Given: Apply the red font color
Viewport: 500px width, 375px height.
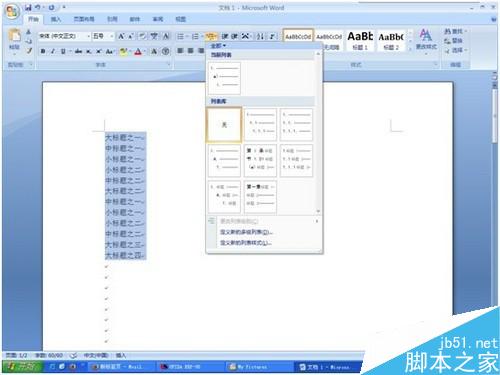Looking at the screenshot, I should coord(138,51).
